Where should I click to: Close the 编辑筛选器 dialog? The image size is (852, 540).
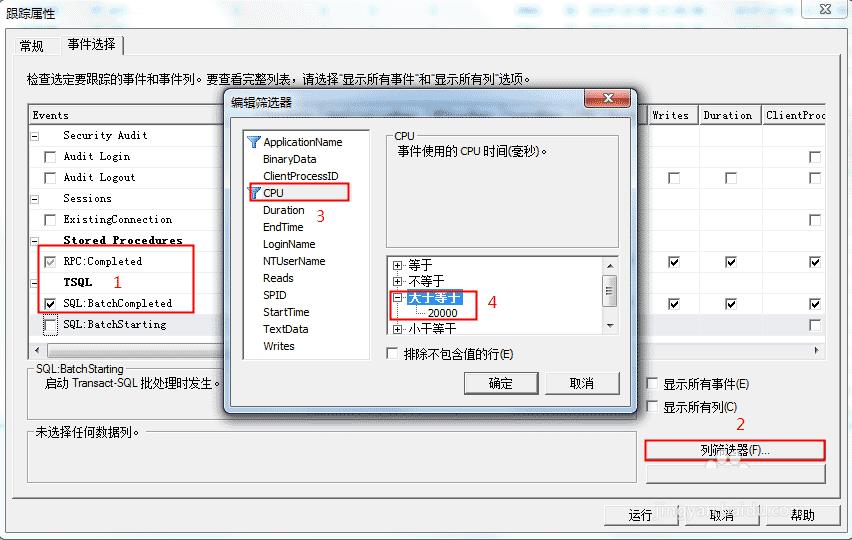[607, 98]
